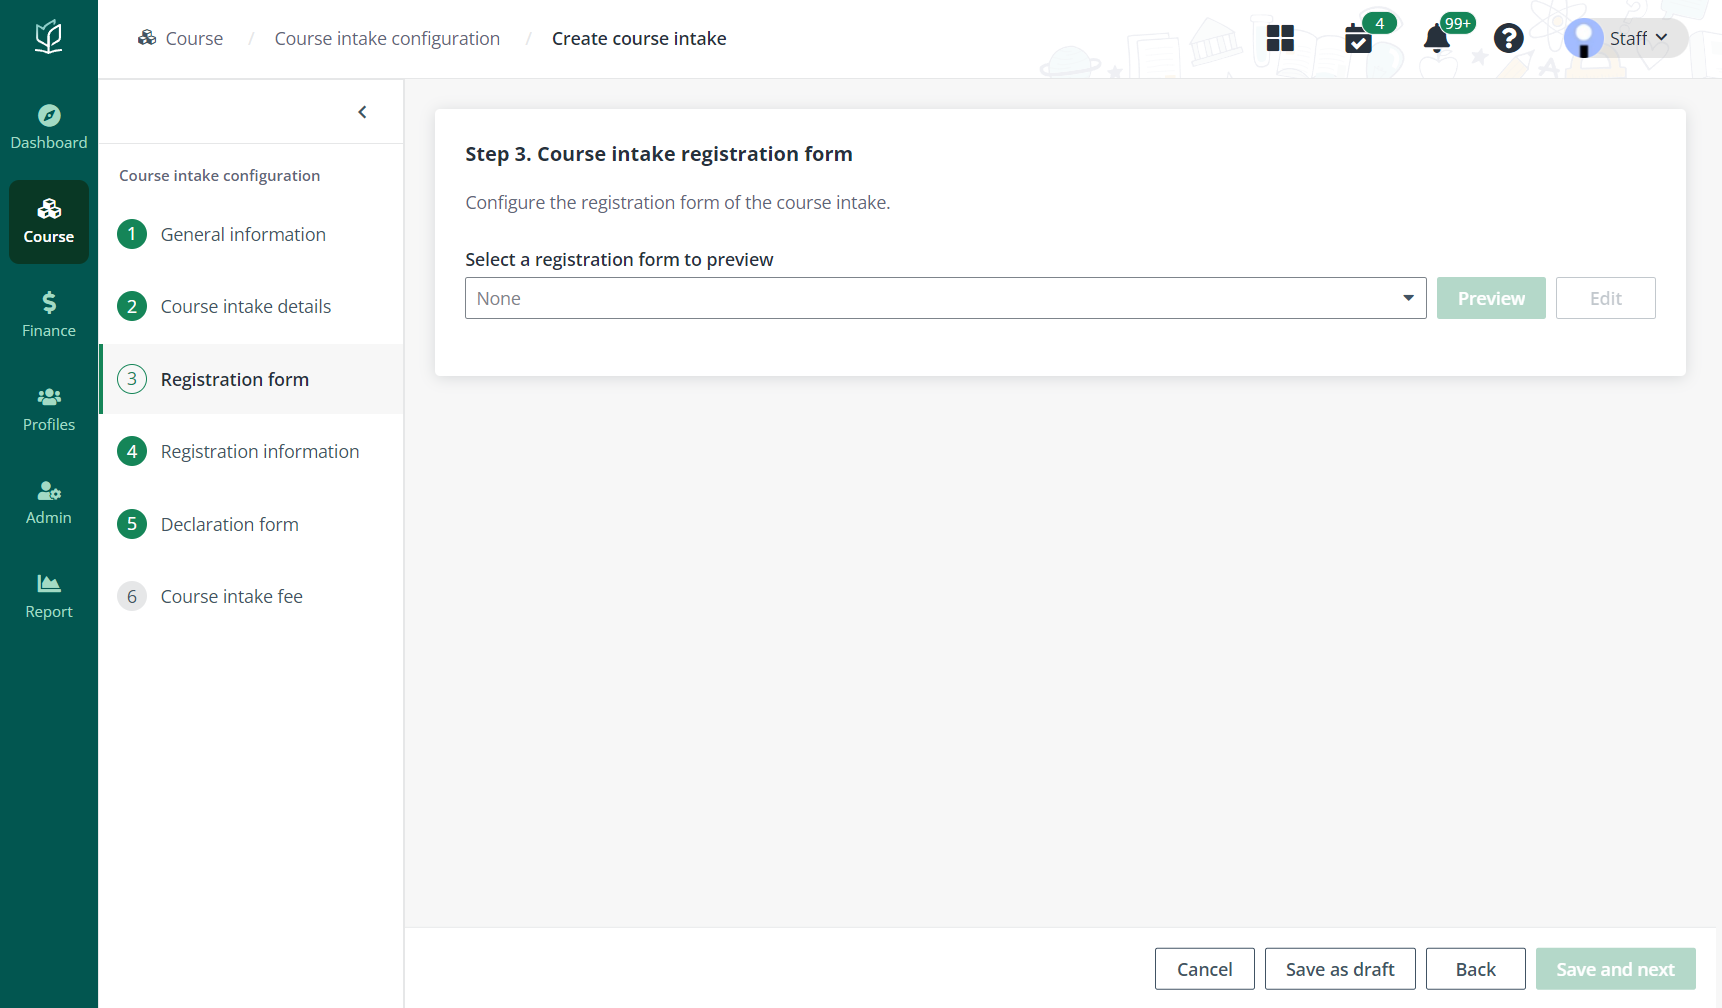The image size is (1722, 1008).
Task: Click the Staff user avatar
Action: coord(1584,38)
